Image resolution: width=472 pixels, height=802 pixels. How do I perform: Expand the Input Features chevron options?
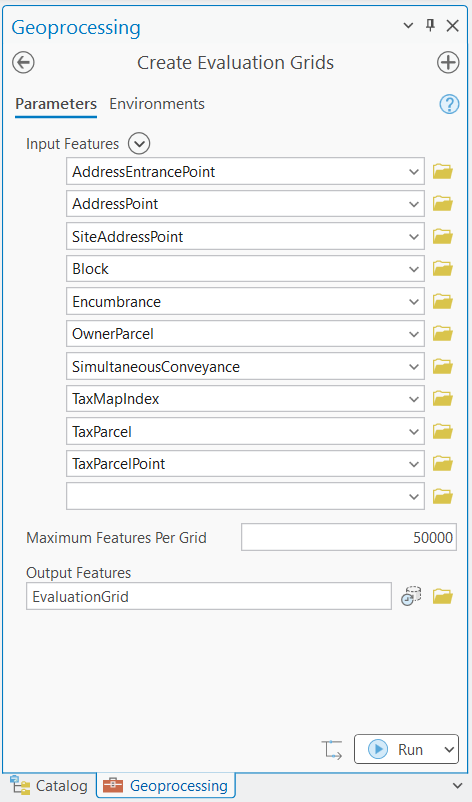pos(139,143)
